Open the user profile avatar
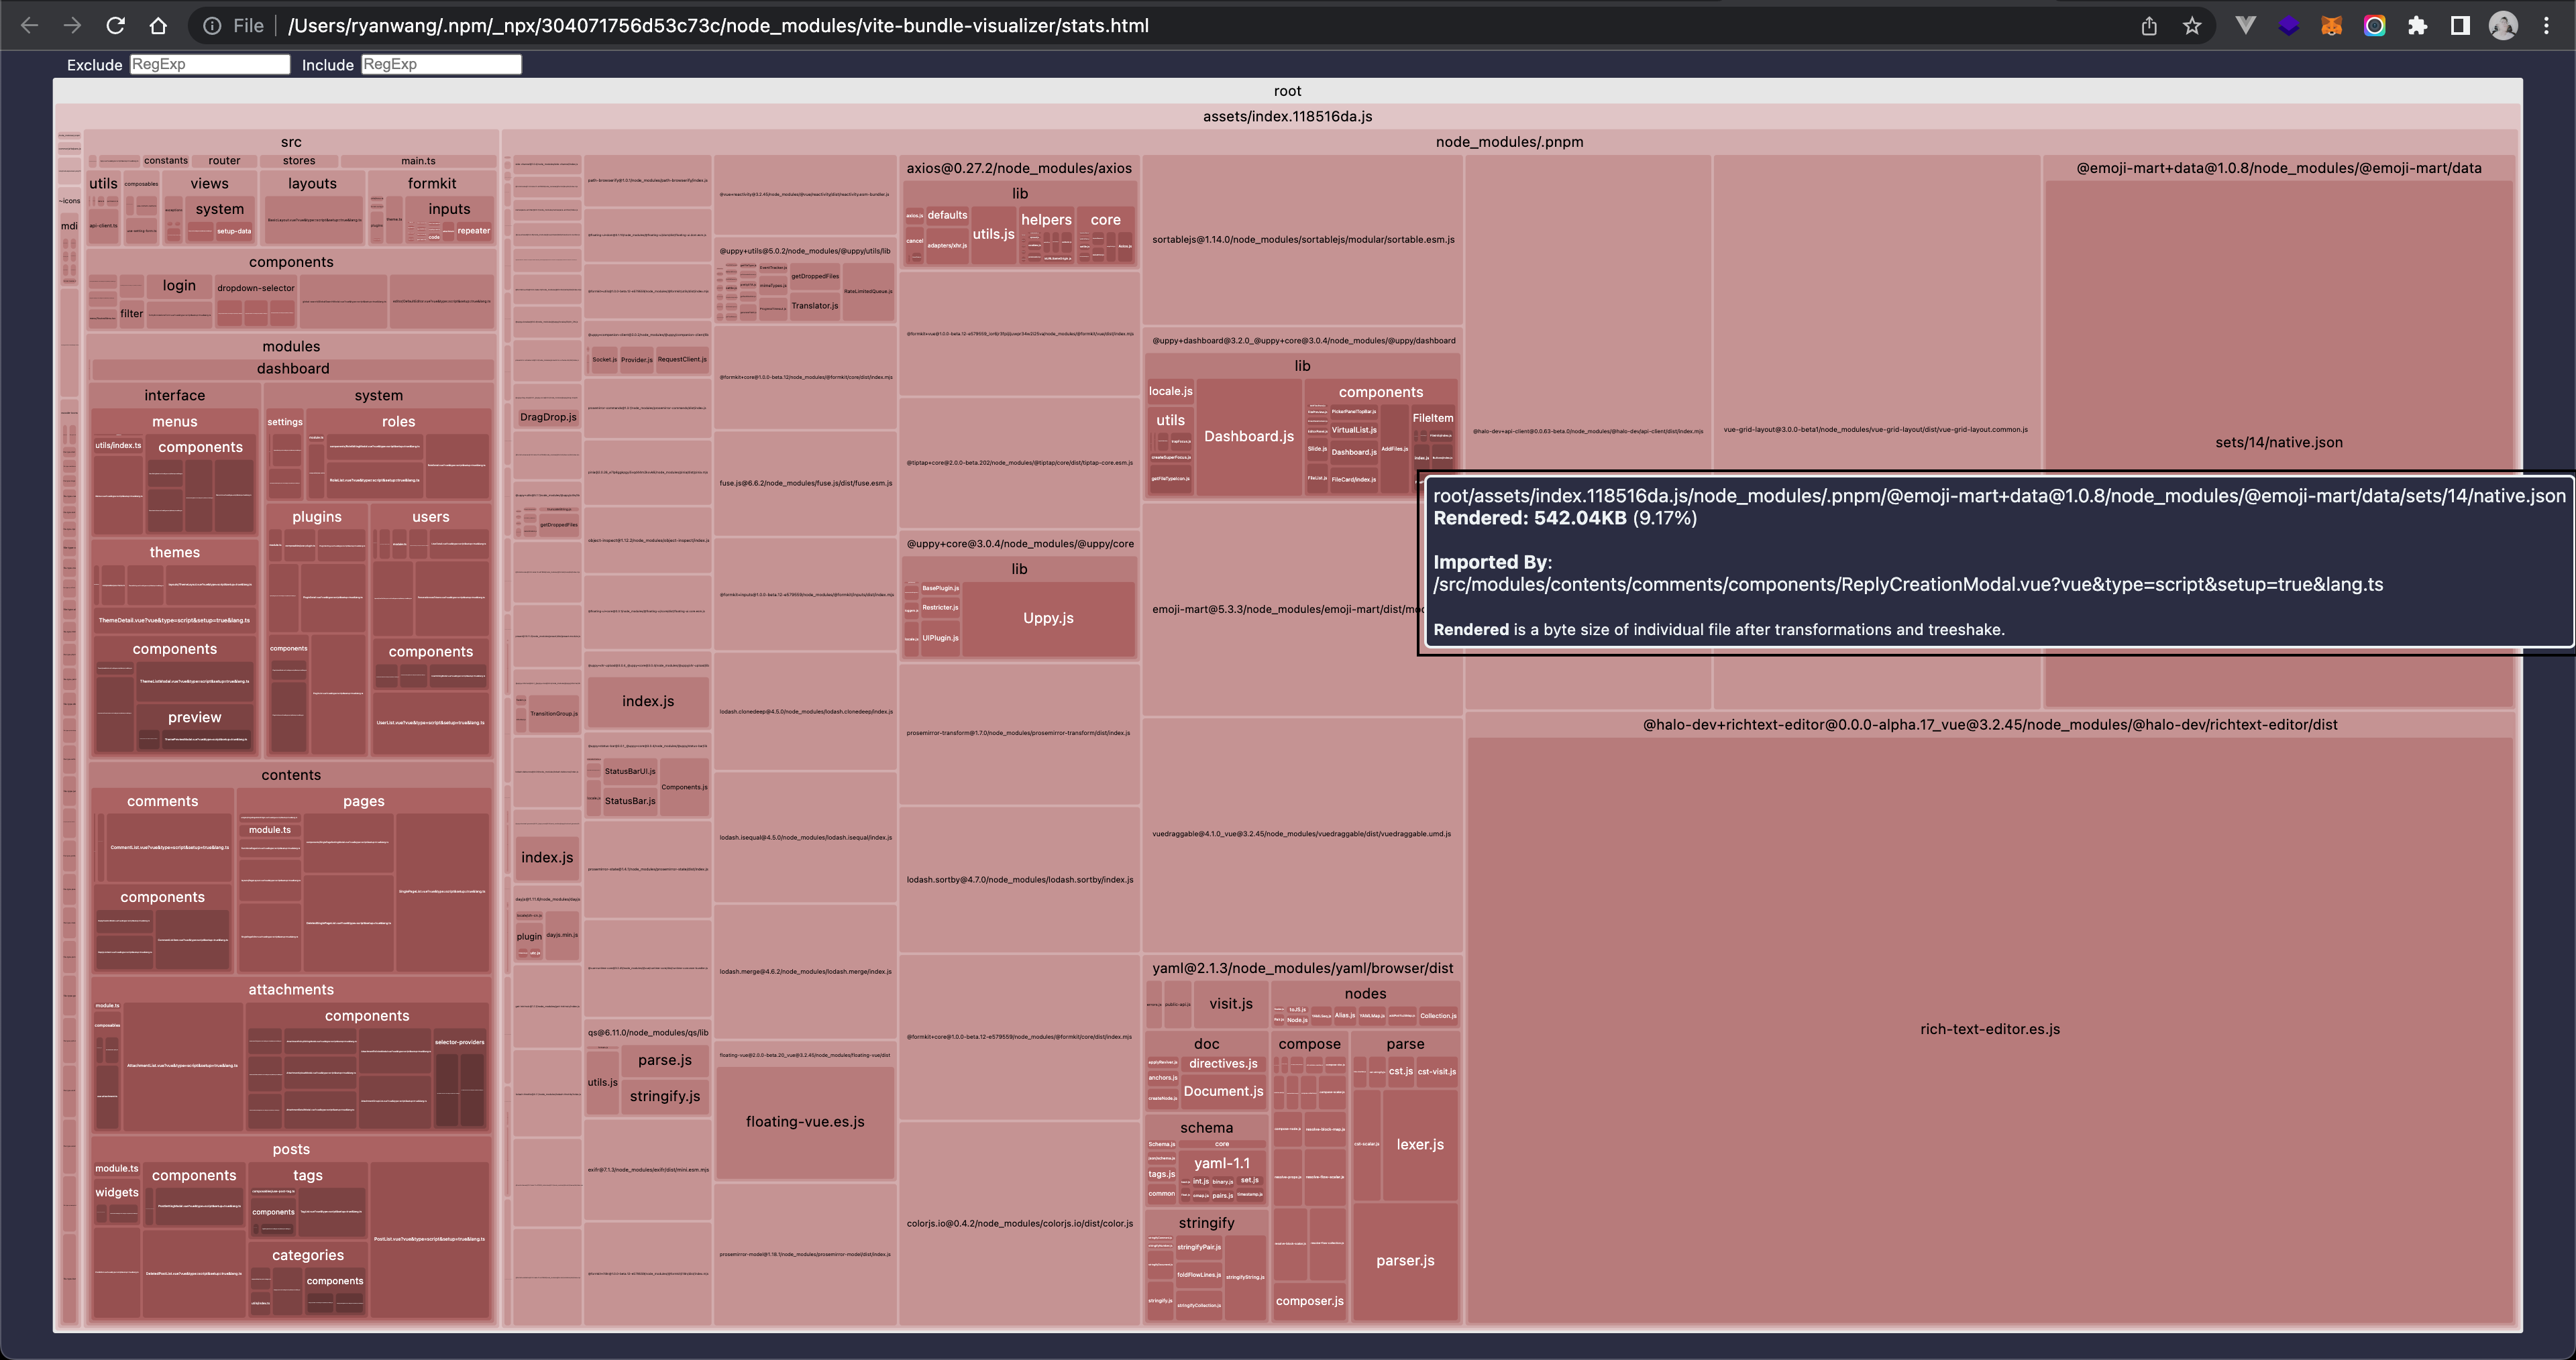 pyautogui.click(x=2503, y=26)
